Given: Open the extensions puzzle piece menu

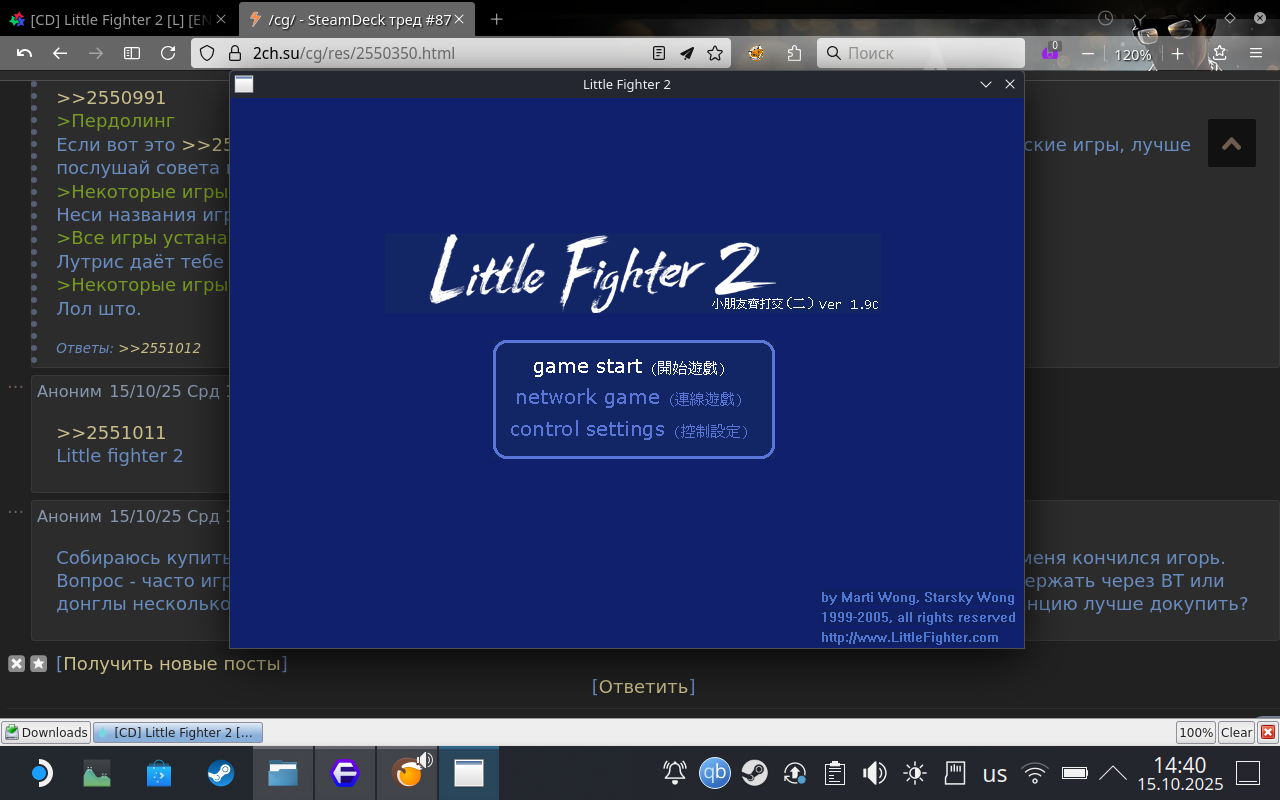Looking at the screenshot, I should [x=795, y=53].
